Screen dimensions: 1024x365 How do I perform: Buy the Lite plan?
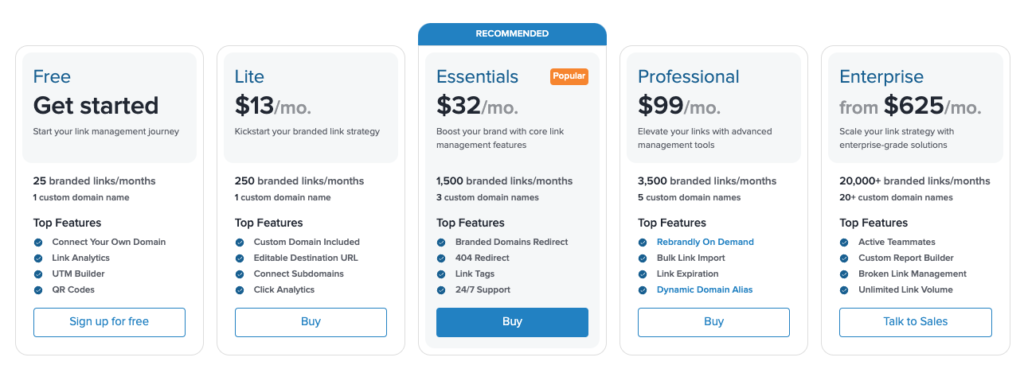(311, 322)
